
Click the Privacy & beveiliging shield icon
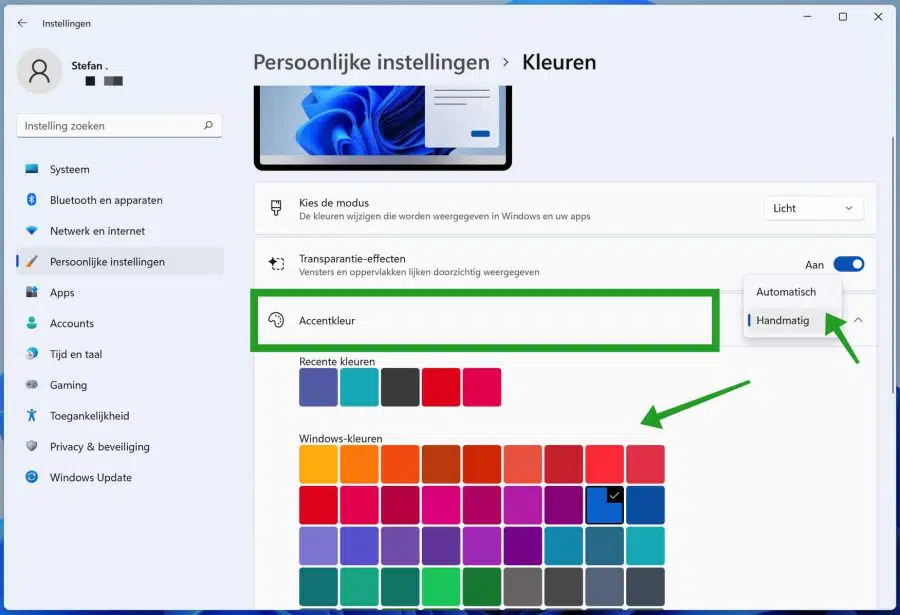[x=32, y=446]
